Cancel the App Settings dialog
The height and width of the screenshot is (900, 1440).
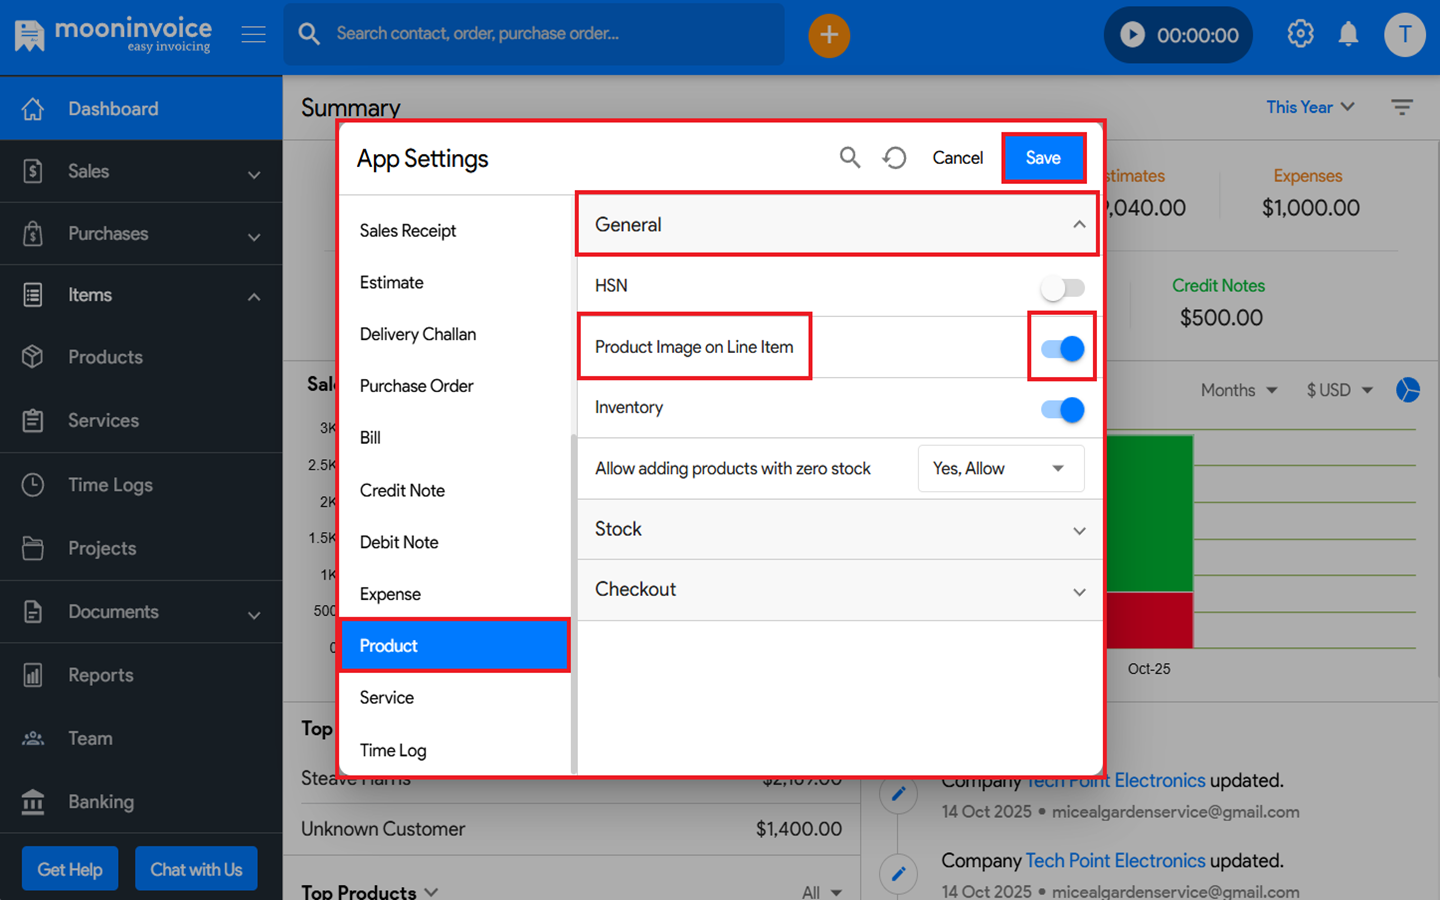(x=957, y=158)
